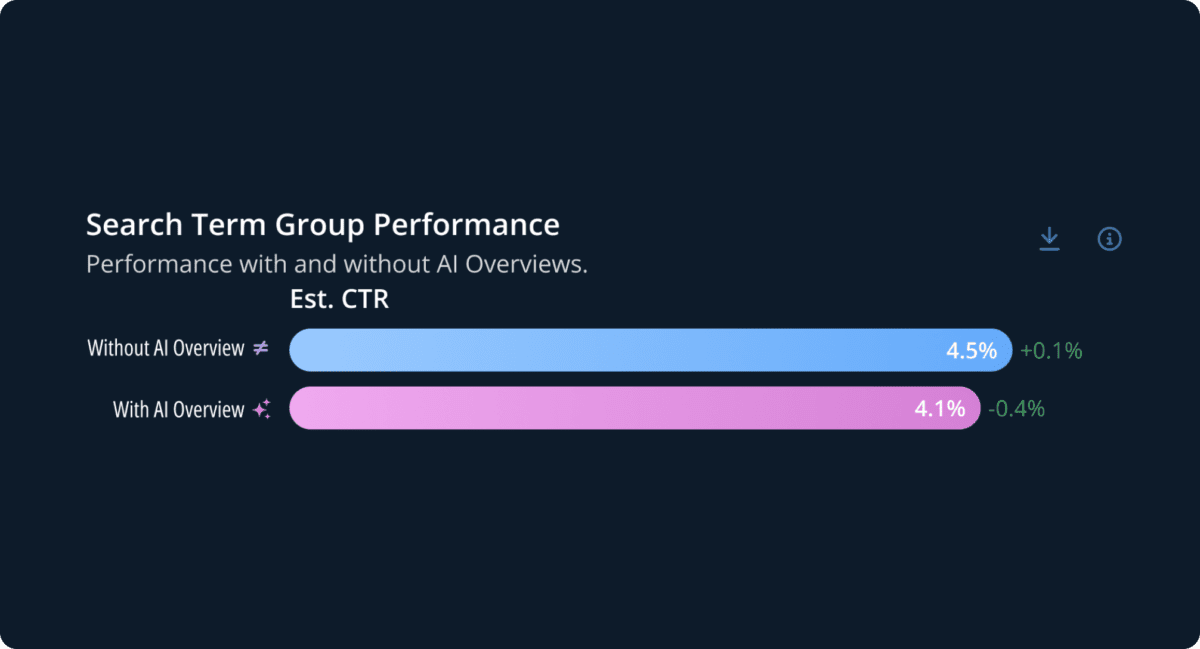Click the Search Term Group Performance title
Screen dimensions: 1200x649
[322, 224]
